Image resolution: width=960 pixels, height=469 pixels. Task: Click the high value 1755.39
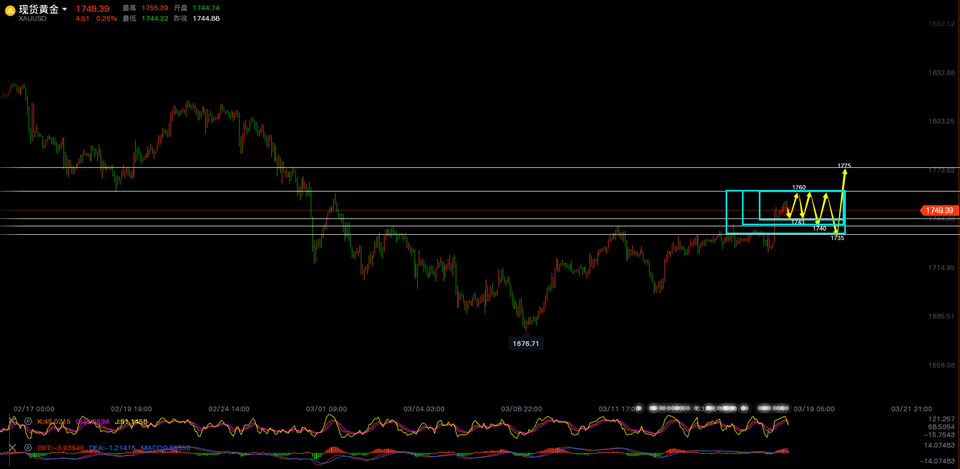pos(154,8)
